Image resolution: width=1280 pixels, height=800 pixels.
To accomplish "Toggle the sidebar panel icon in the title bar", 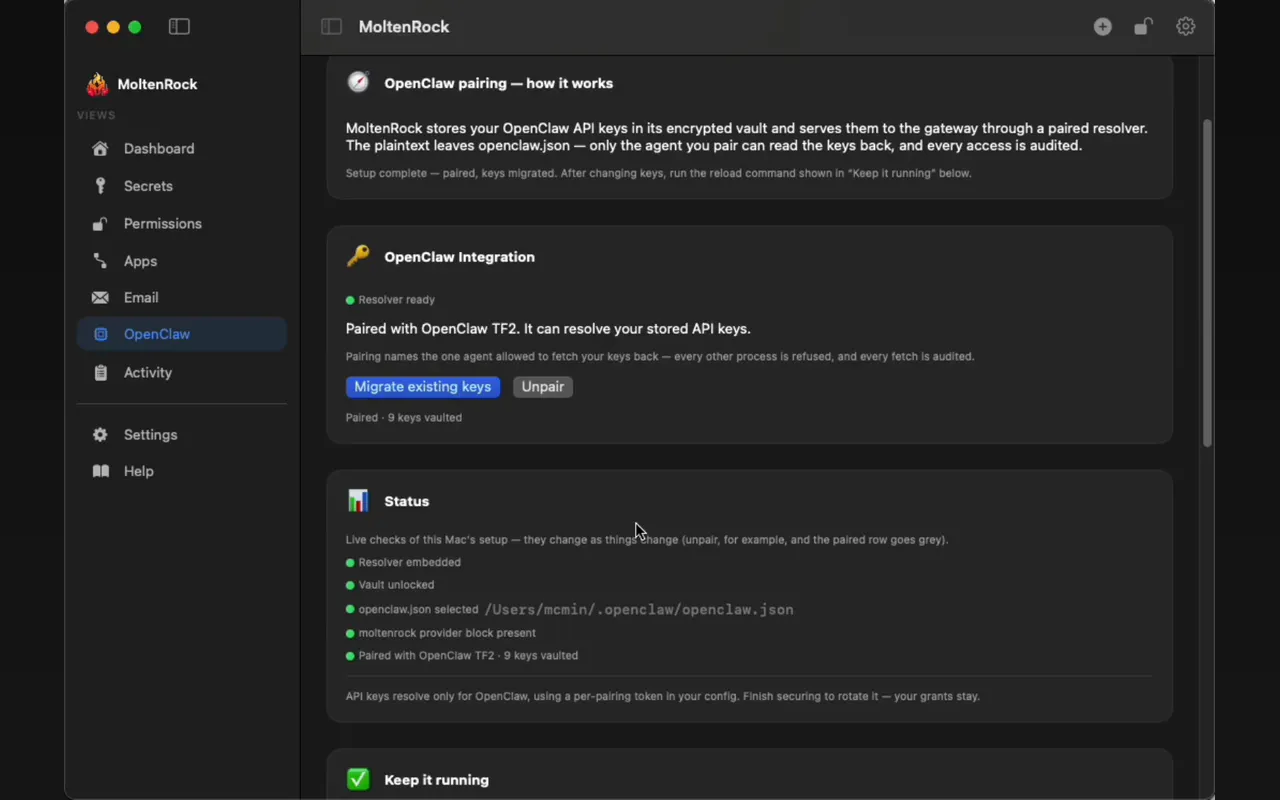I will (179, 27).
